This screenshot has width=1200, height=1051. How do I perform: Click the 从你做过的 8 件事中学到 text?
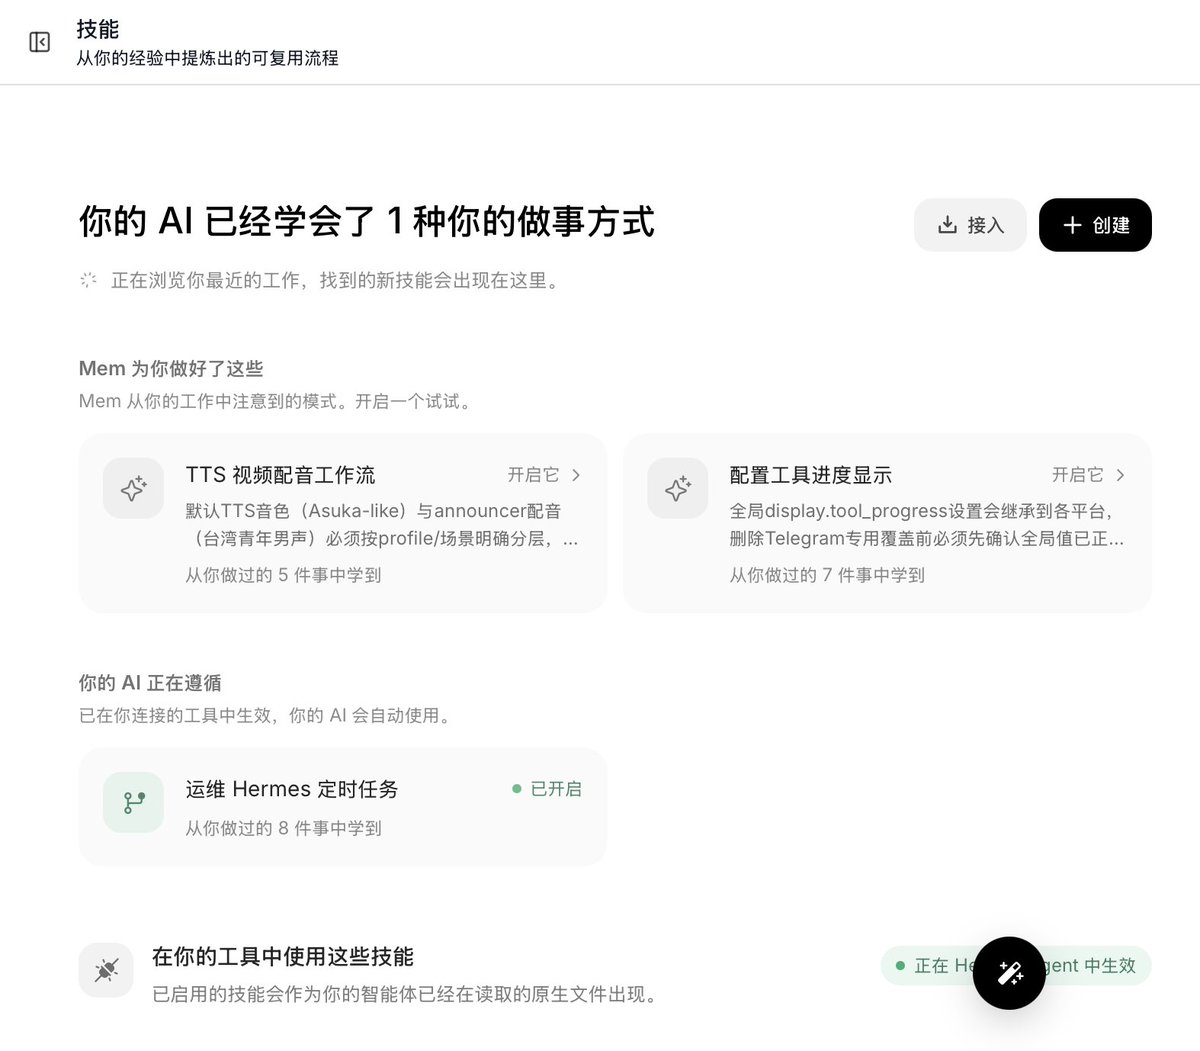pyautogui.click(x=283, y=828)
